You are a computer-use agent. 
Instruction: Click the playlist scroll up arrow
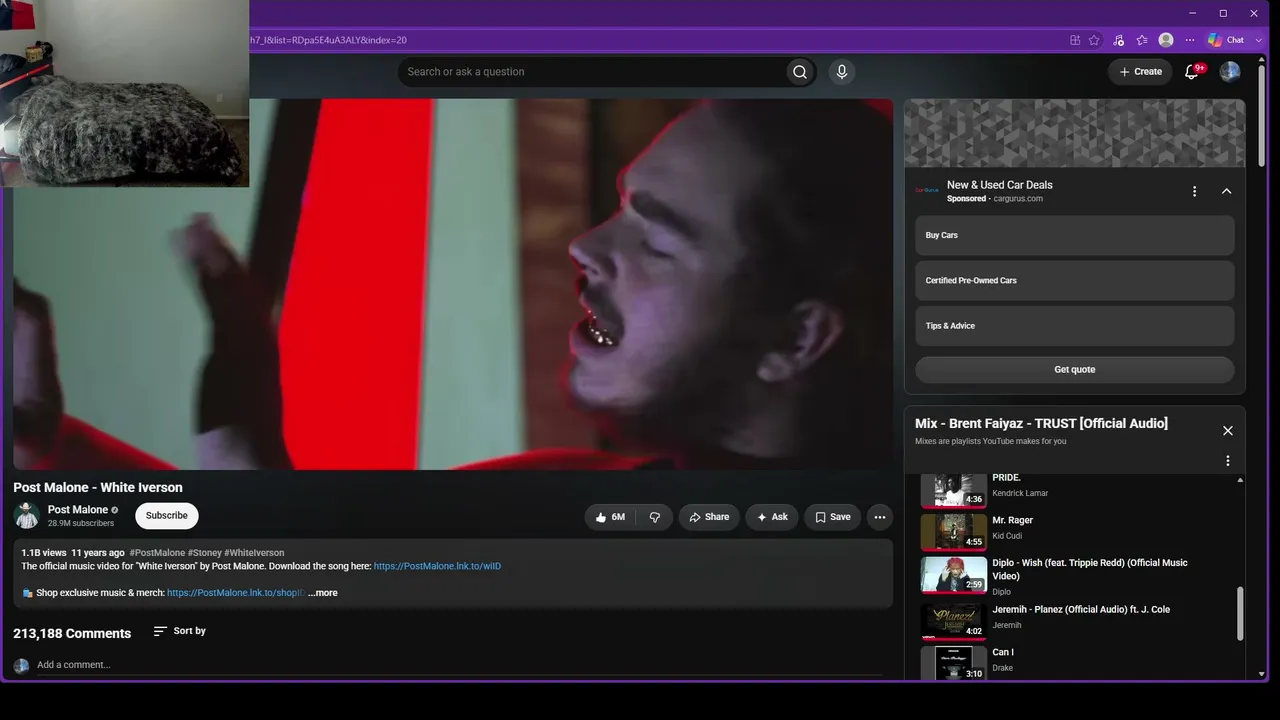click(1241, 480)
